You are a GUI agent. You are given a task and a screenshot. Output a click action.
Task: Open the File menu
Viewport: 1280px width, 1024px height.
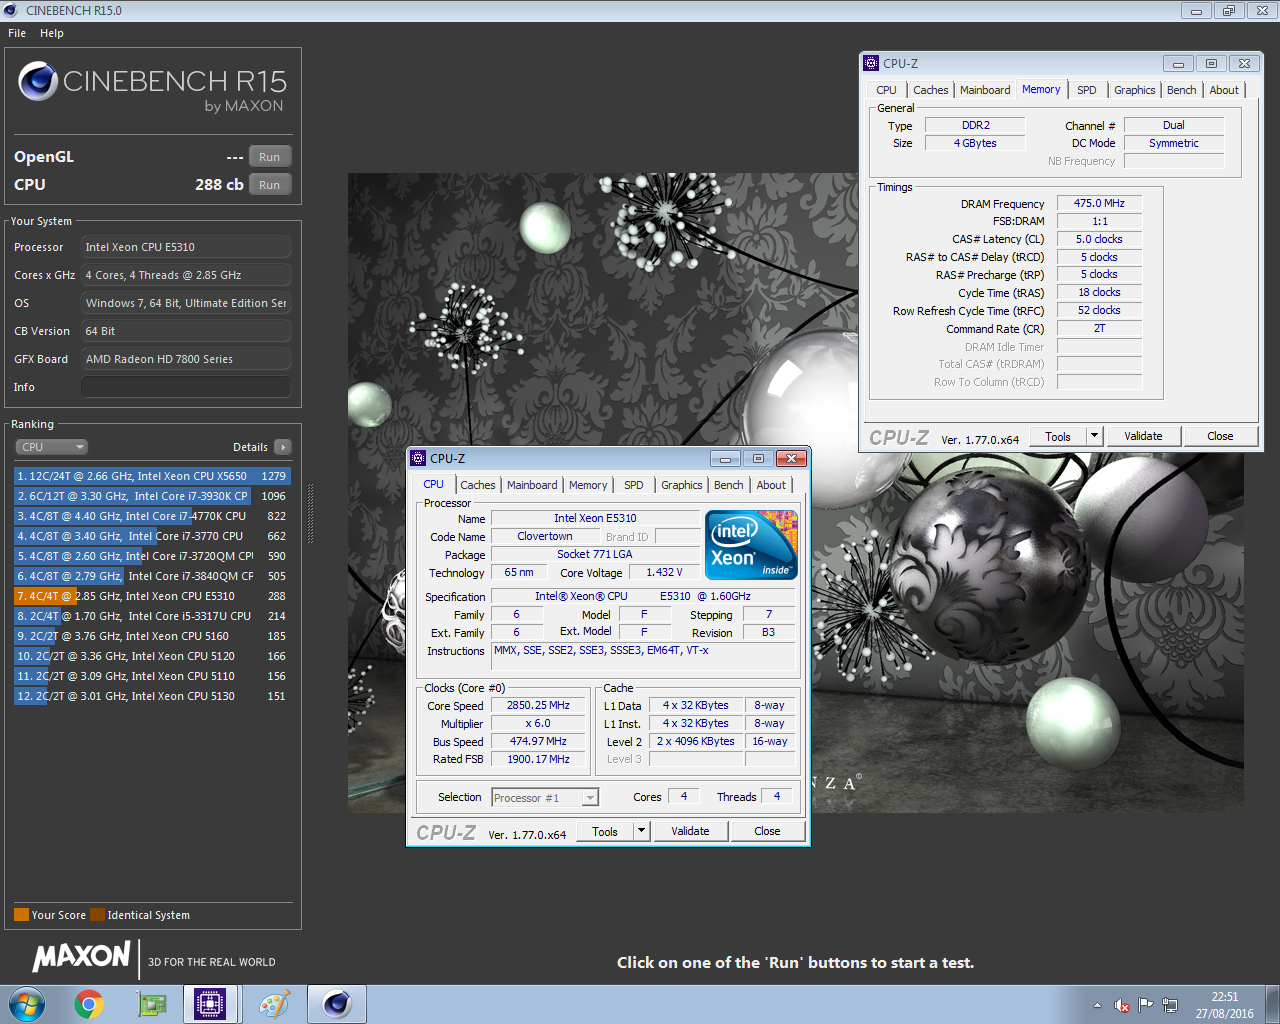(17, 33)
